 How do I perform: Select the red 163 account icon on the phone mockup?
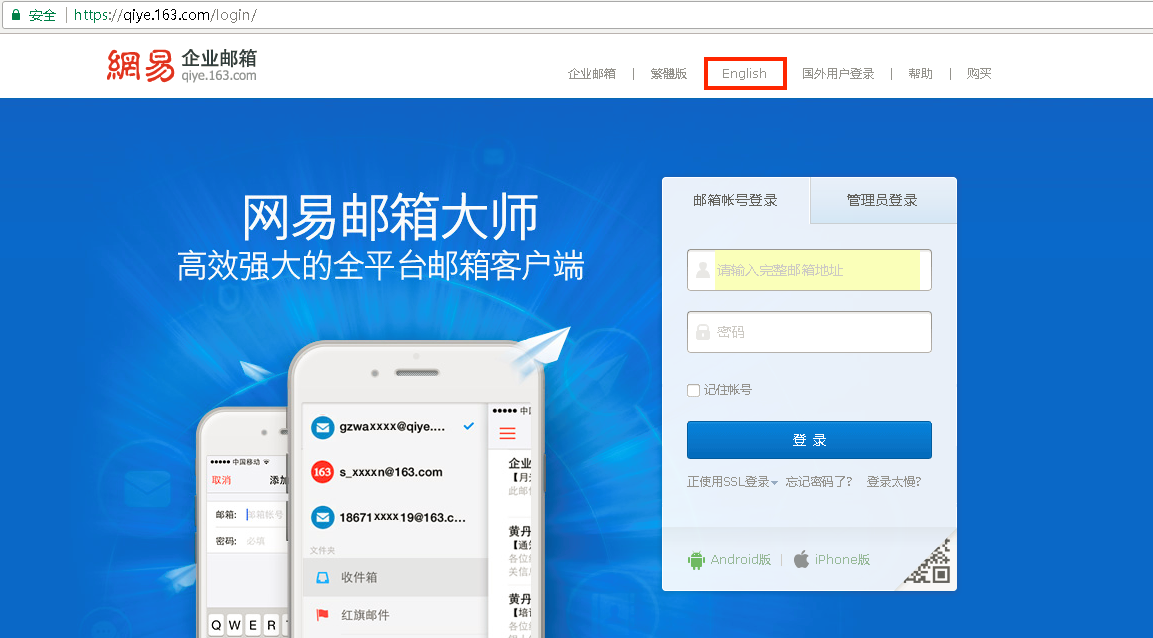tap(322, 472)
